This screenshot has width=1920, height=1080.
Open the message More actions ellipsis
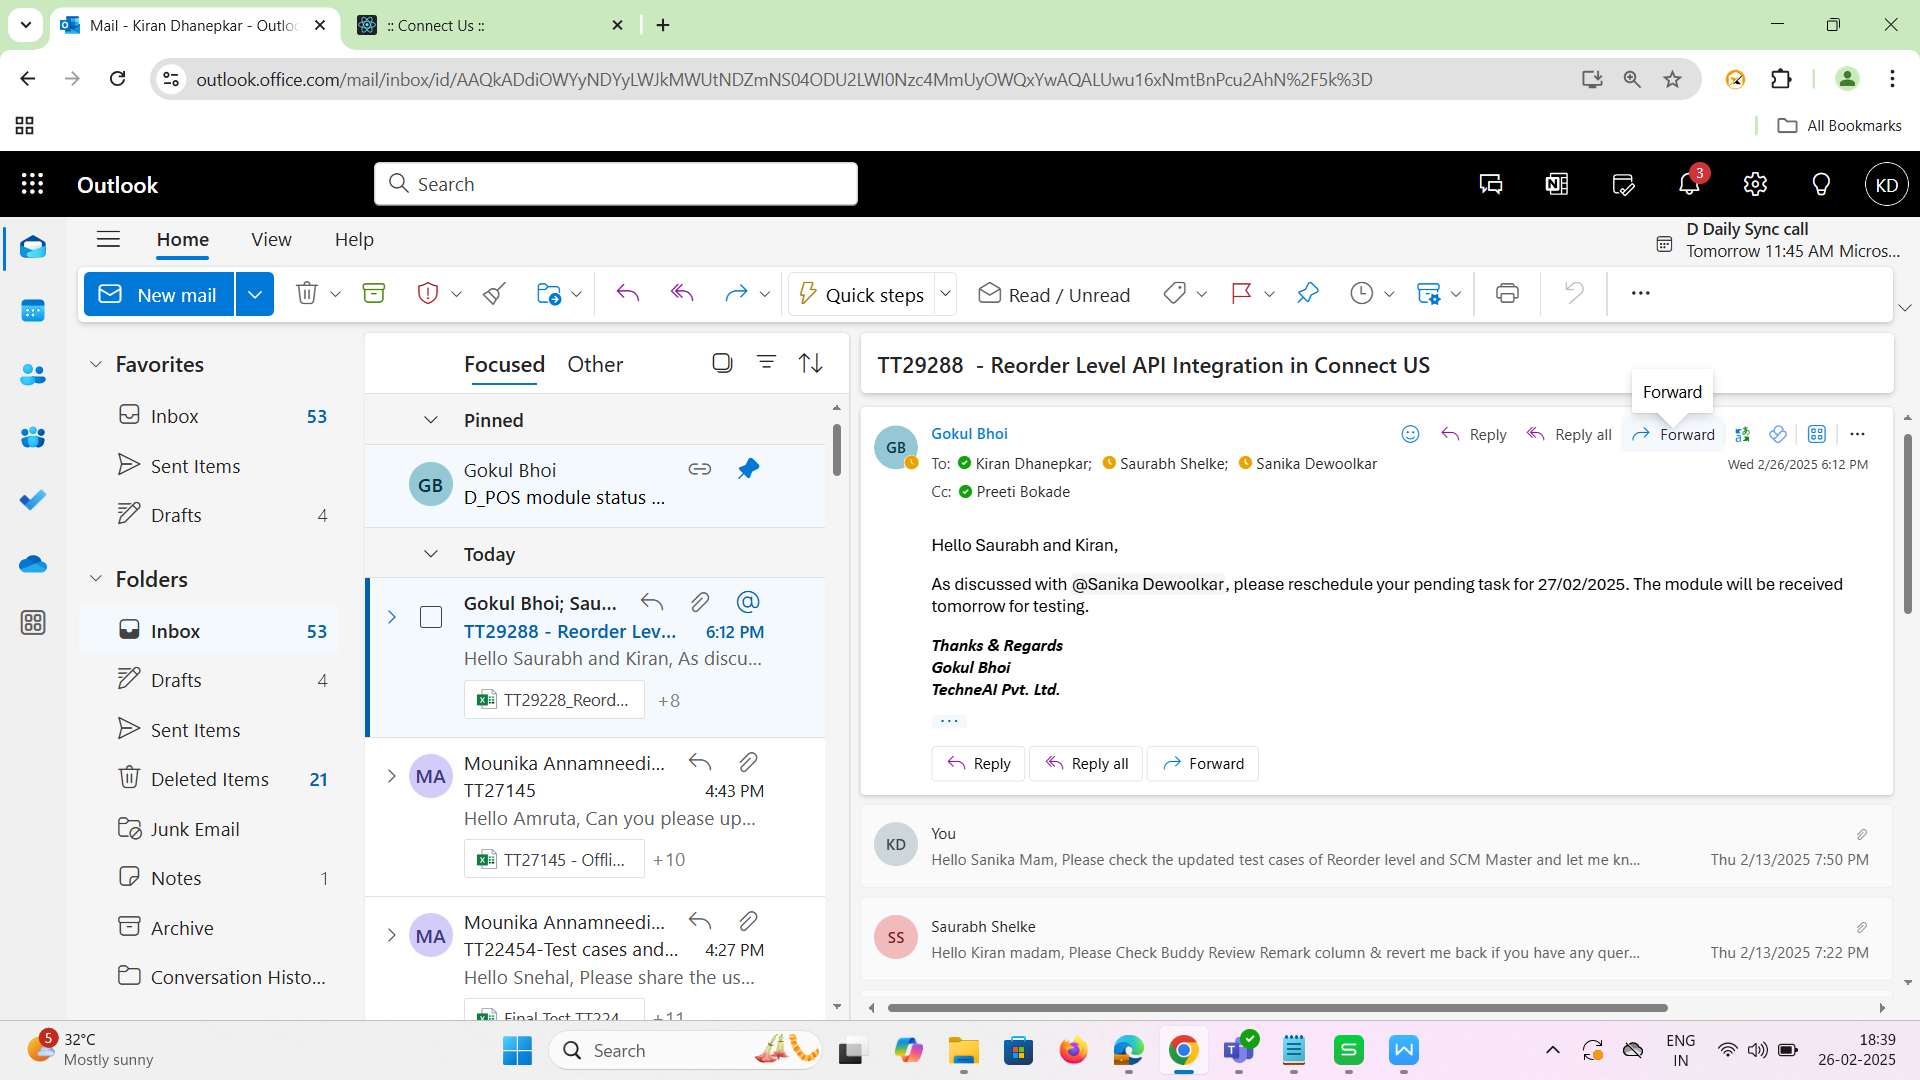point(1857,434)
